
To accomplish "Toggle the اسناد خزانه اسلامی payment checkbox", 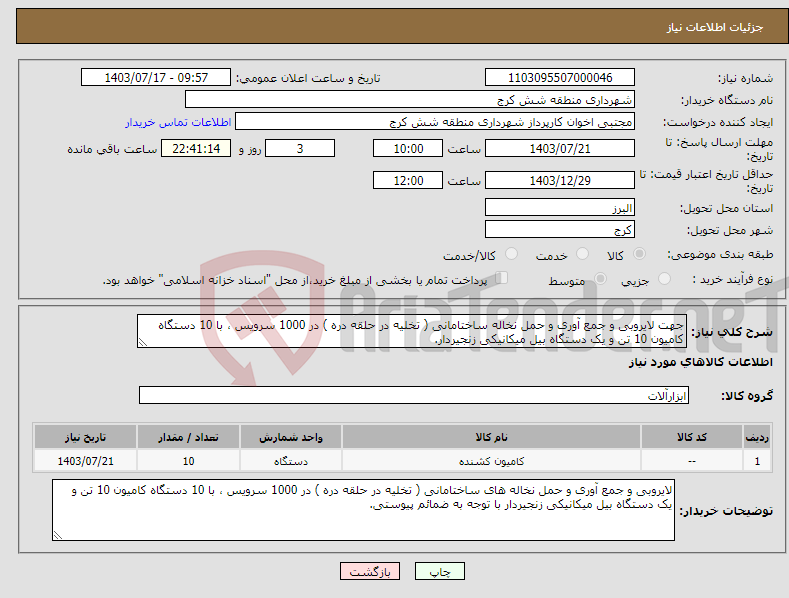I will point(502,278).
